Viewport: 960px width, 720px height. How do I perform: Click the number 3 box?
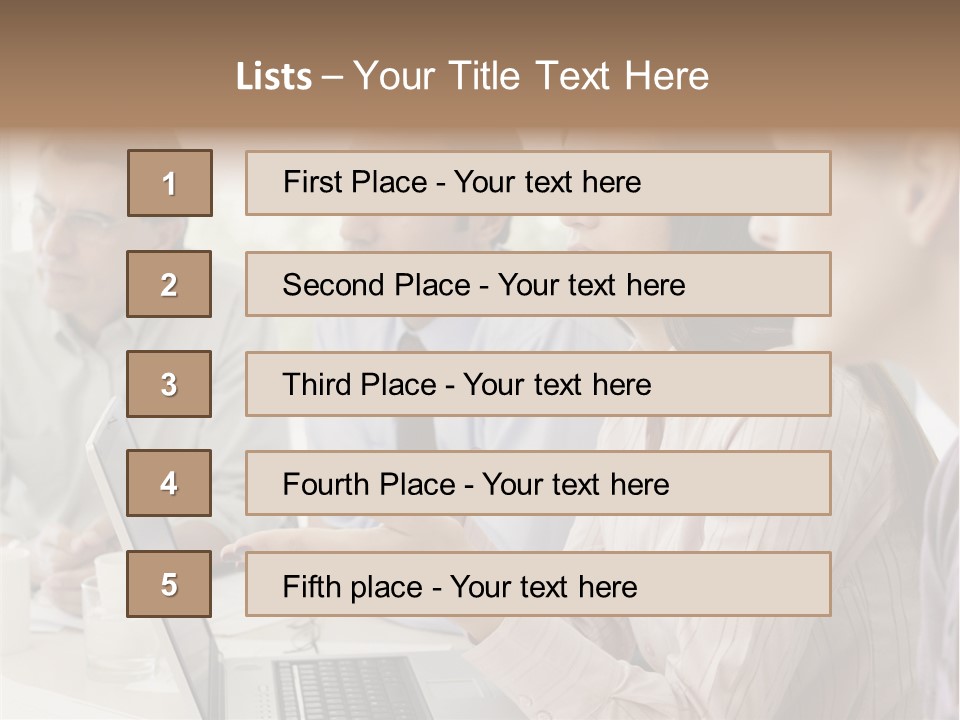[169, 384]
